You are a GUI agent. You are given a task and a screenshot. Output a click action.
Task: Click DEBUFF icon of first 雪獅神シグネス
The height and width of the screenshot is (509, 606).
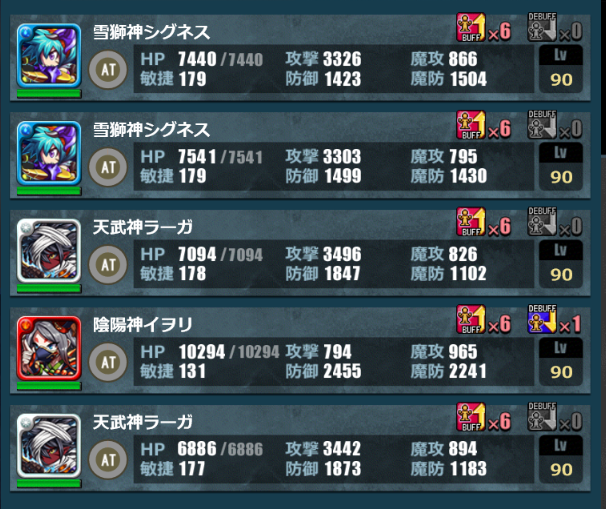tap(542, 27)
